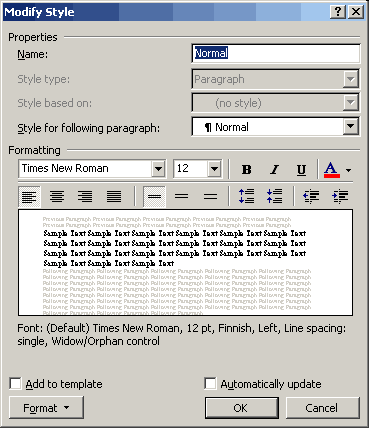Toggle Bold formatting button
Image resolution: width=369 pixels, height=428 pixels.
(x=247, y=169)
